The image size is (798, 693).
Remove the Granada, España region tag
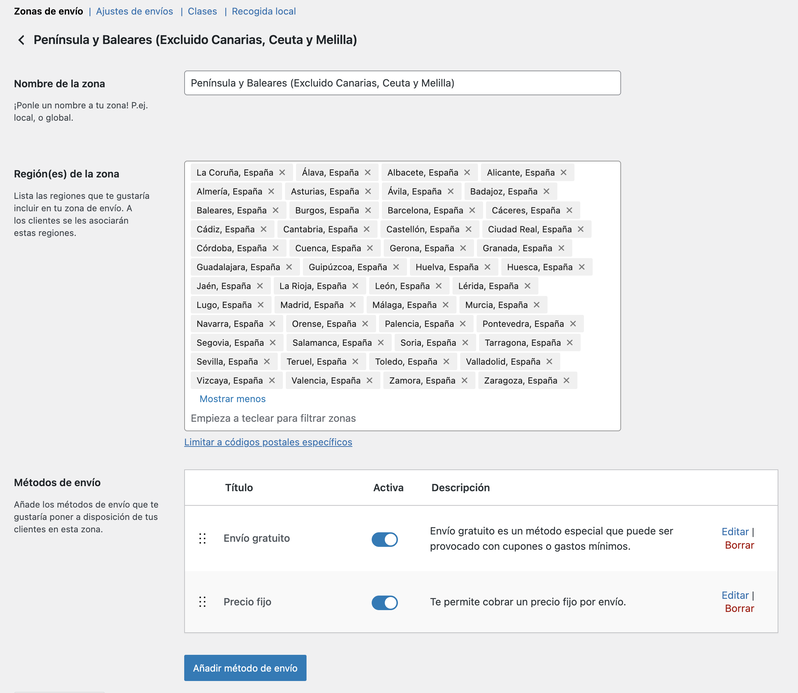coord(561,248)
